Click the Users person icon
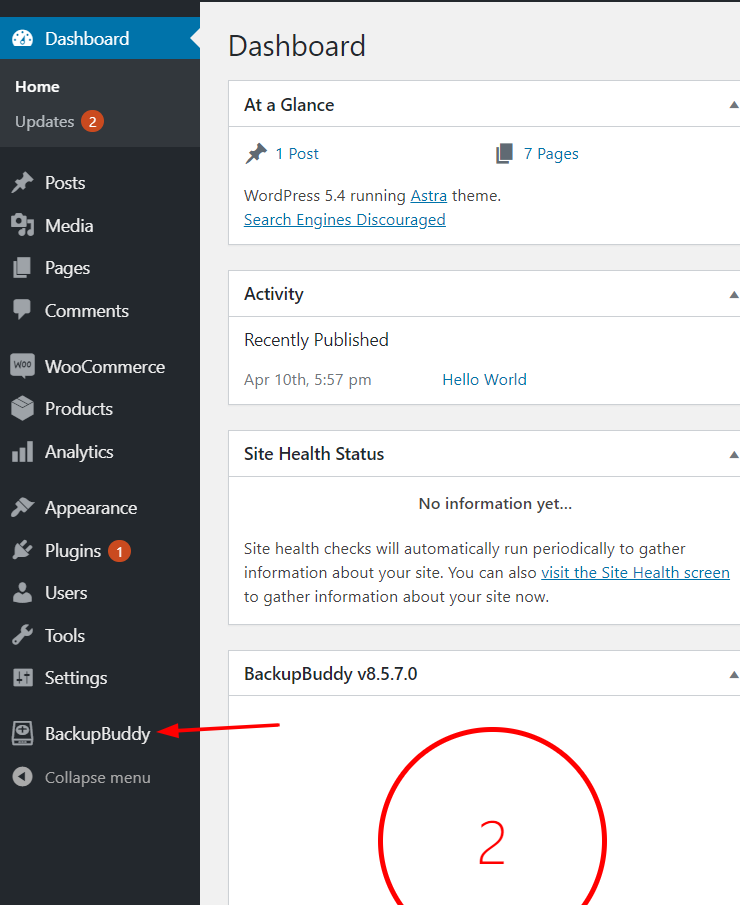 tap(23, 593)
